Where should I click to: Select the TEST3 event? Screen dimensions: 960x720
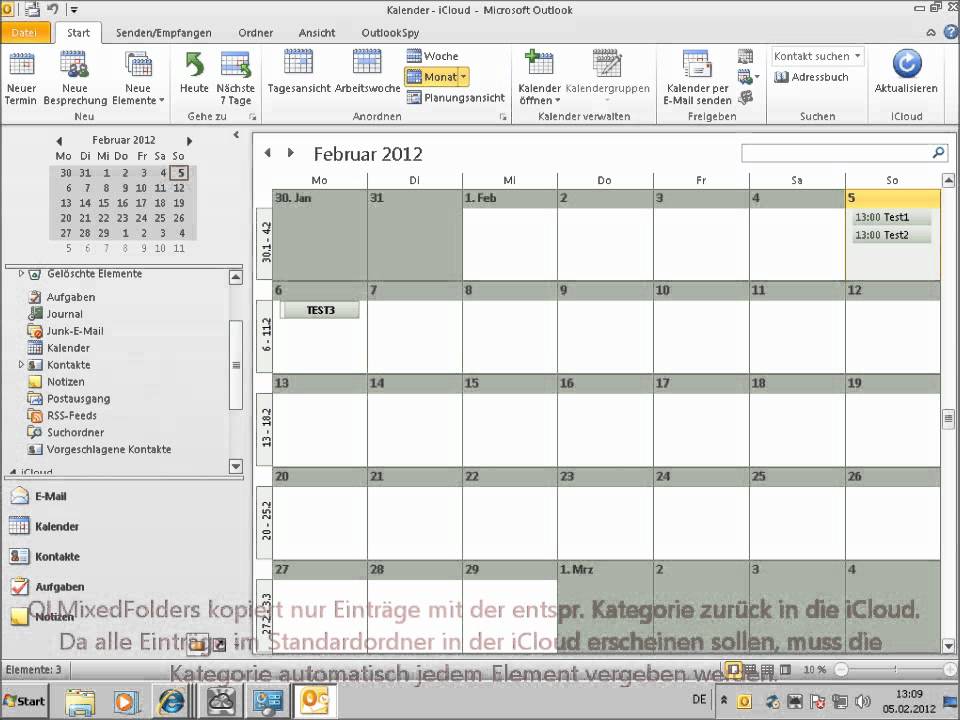pyautogui.click(x=320, y=310)
